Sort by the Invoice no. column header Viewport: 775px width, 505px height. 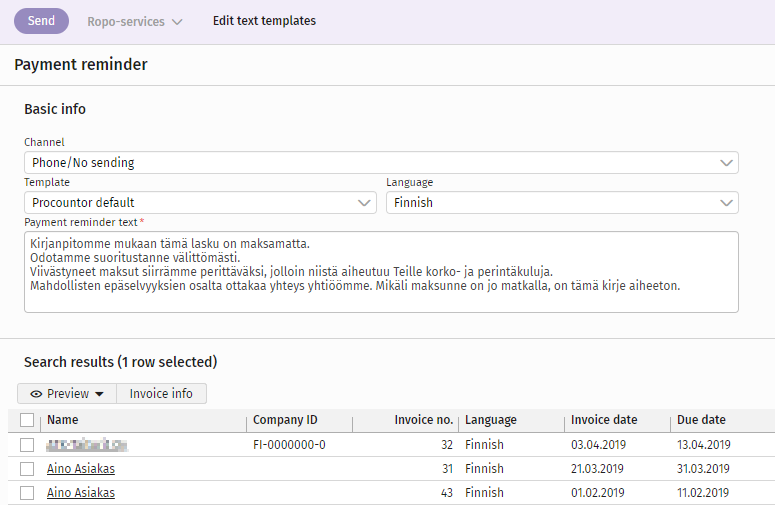(424, 420)
